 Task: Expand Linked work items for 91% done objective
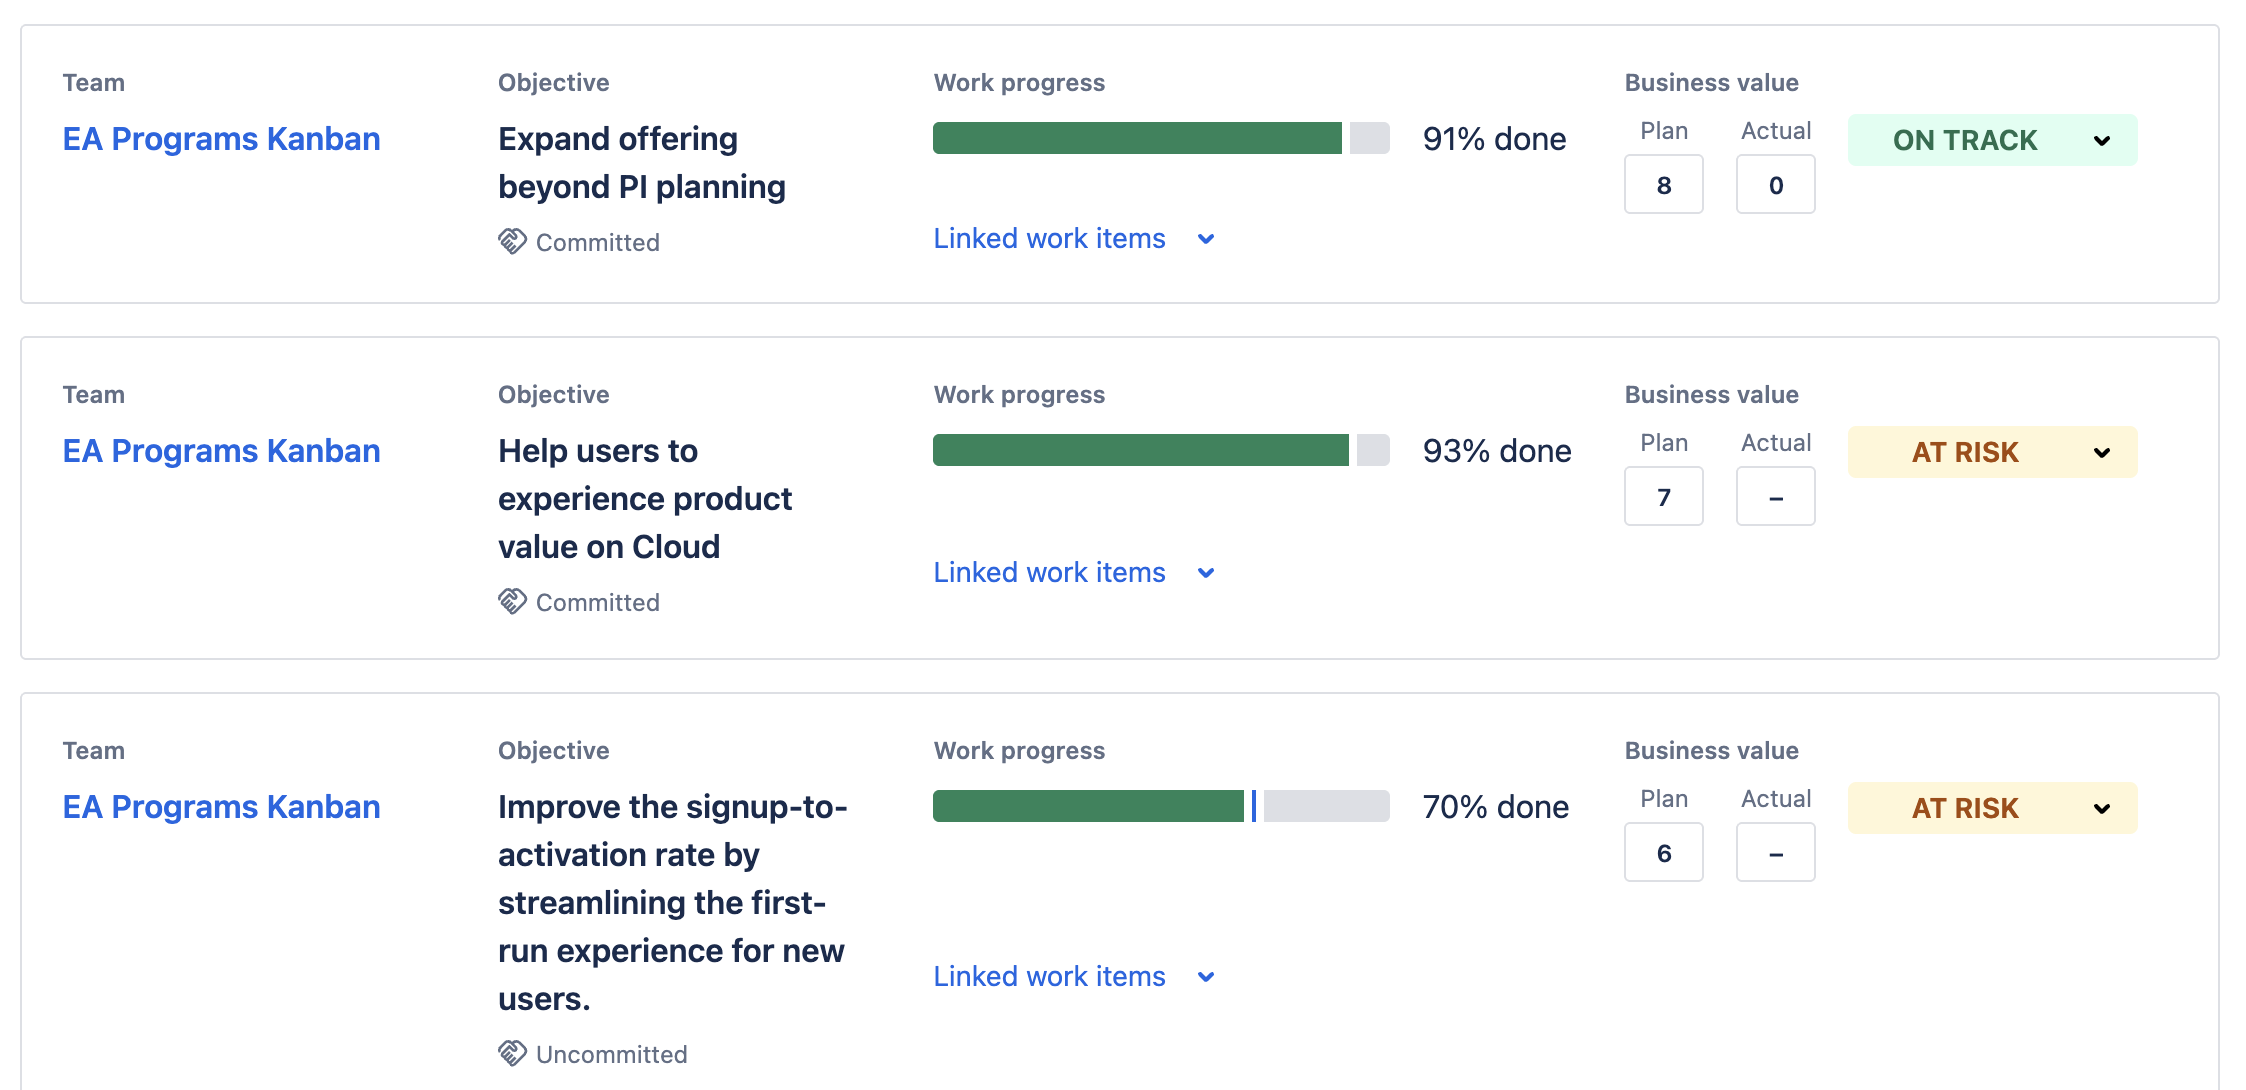[1074, 239]
